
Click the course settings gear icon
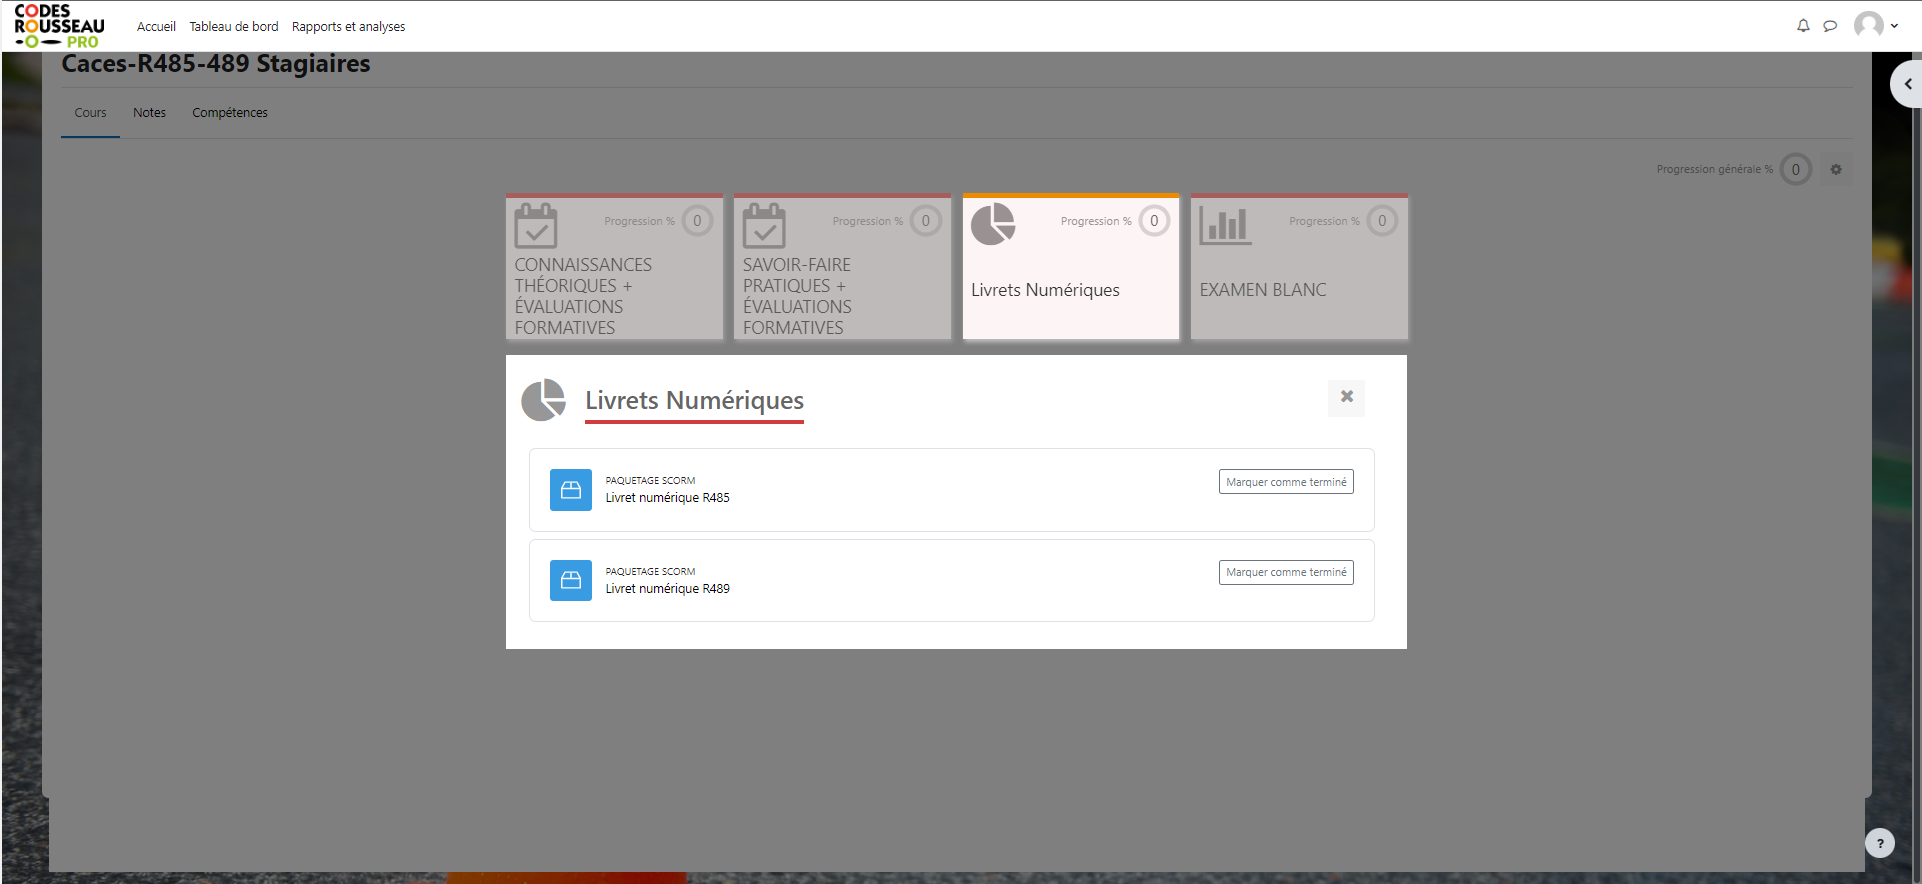[x=1836, y=170]
